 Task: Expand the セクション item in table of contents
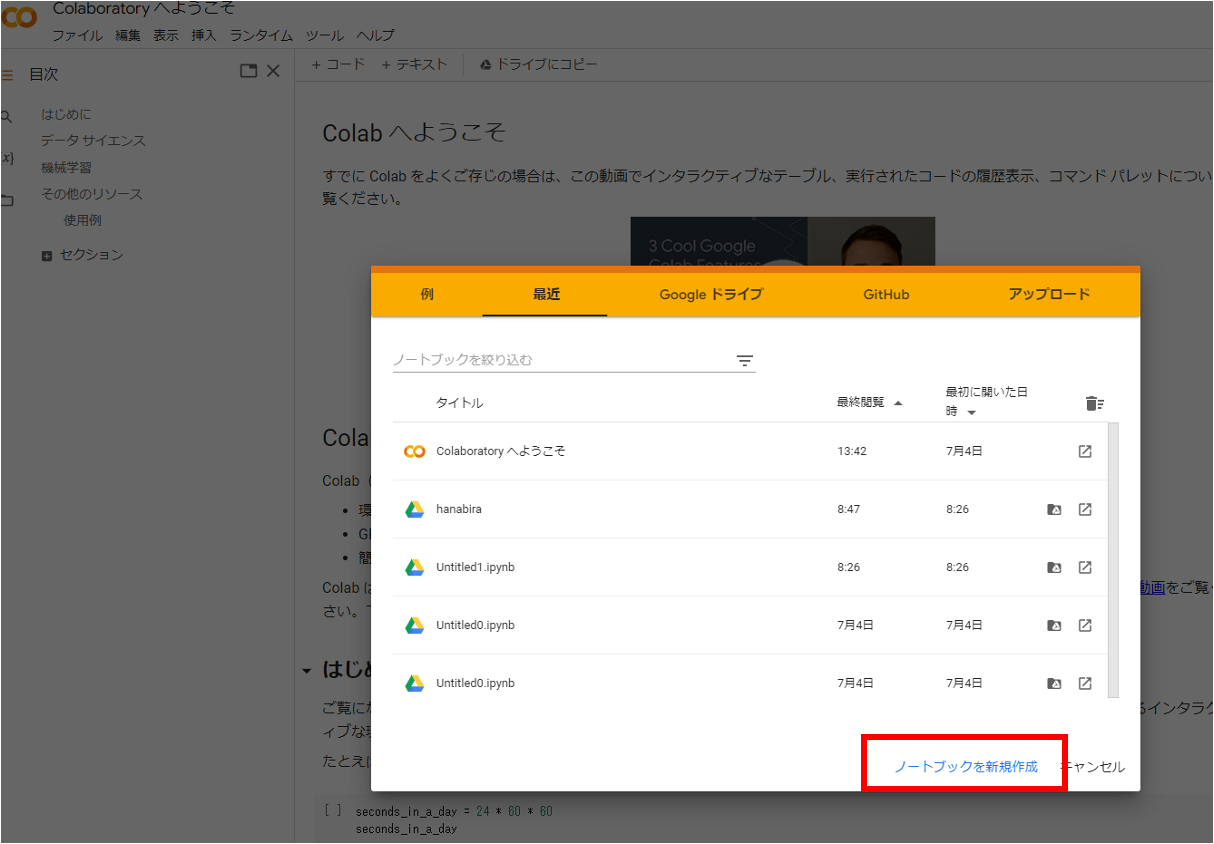47,256
